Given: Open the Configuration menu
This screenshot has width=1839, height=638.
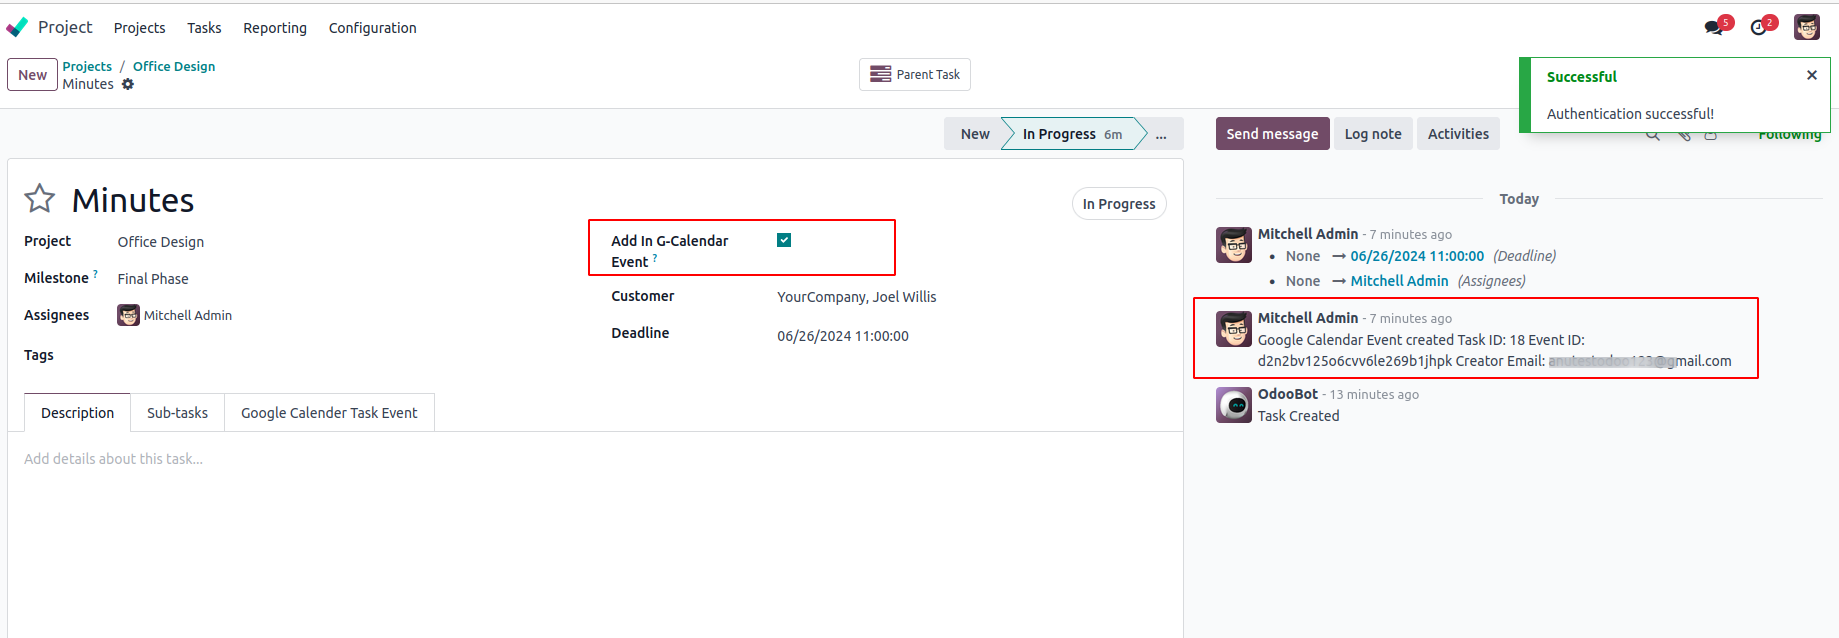Looking at the screenshot, I should [372, 28].
